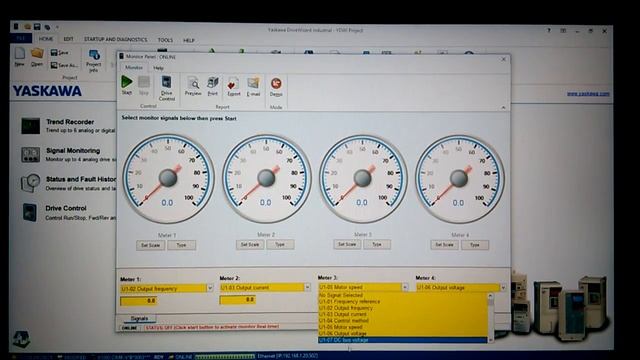
Task: Collapse the Monitor Panel ribbon
Action: [503, 107]
